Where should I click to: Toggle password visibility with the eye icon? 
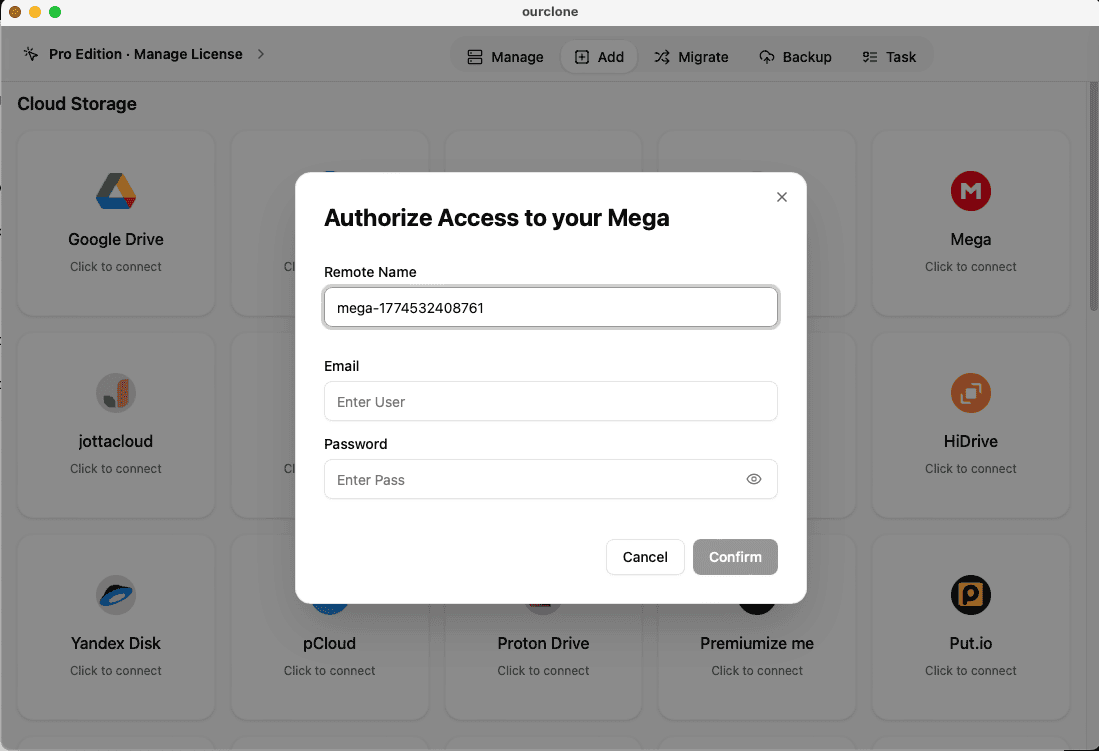coord(754,479)
